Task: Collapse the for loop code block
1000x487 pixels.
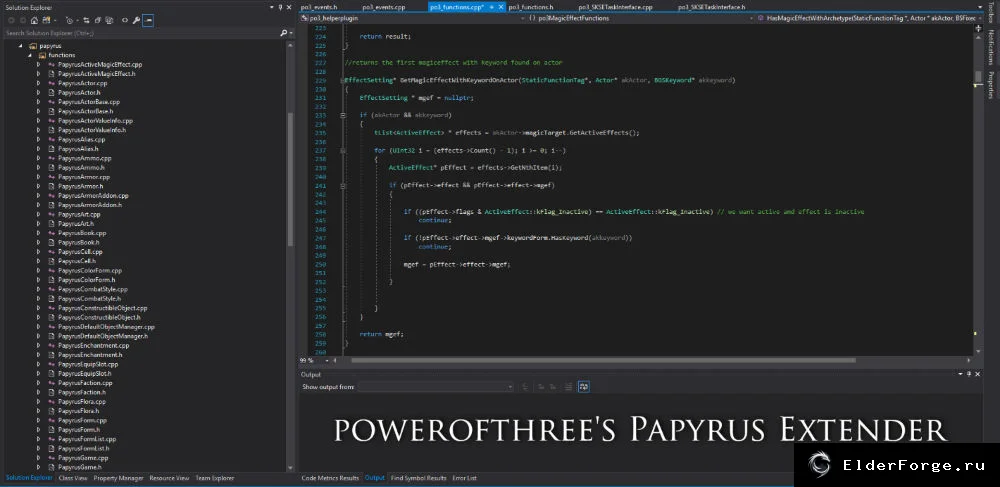Action: point(343,150)
